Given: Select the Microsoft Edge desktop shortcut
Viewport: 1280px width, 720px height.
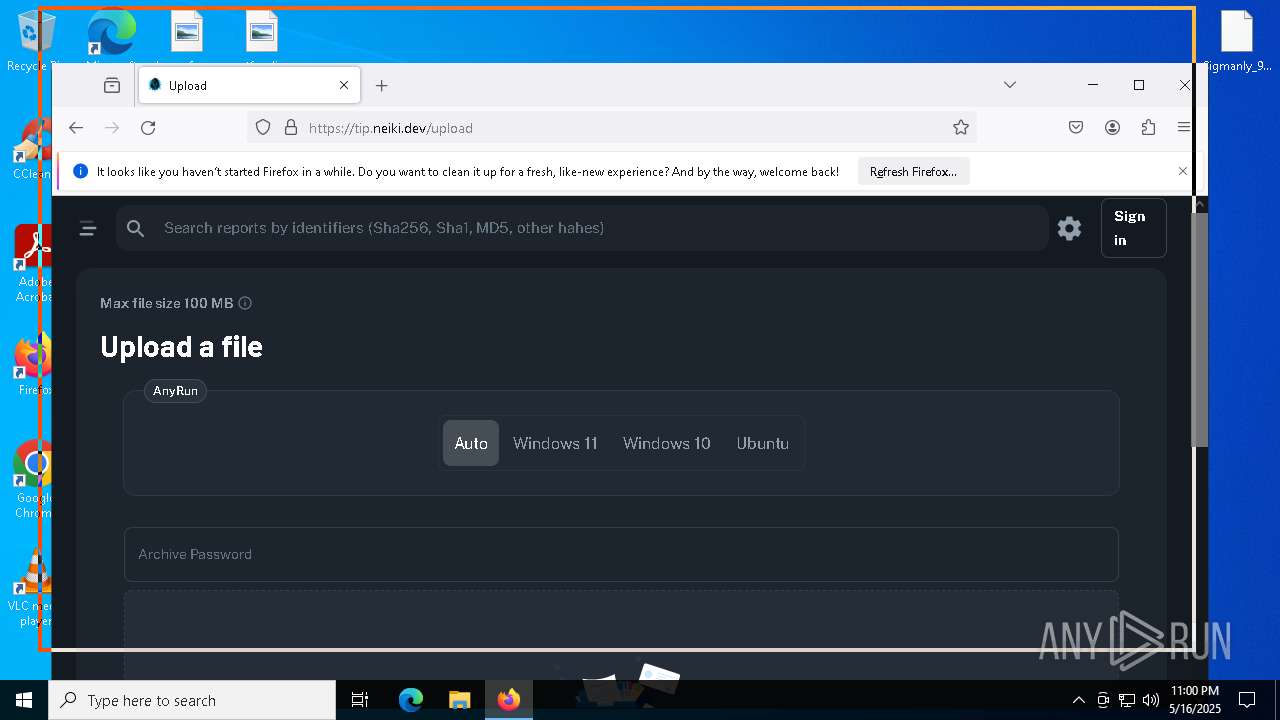Looking at the screenshot, I should click(x=112, y=35).
